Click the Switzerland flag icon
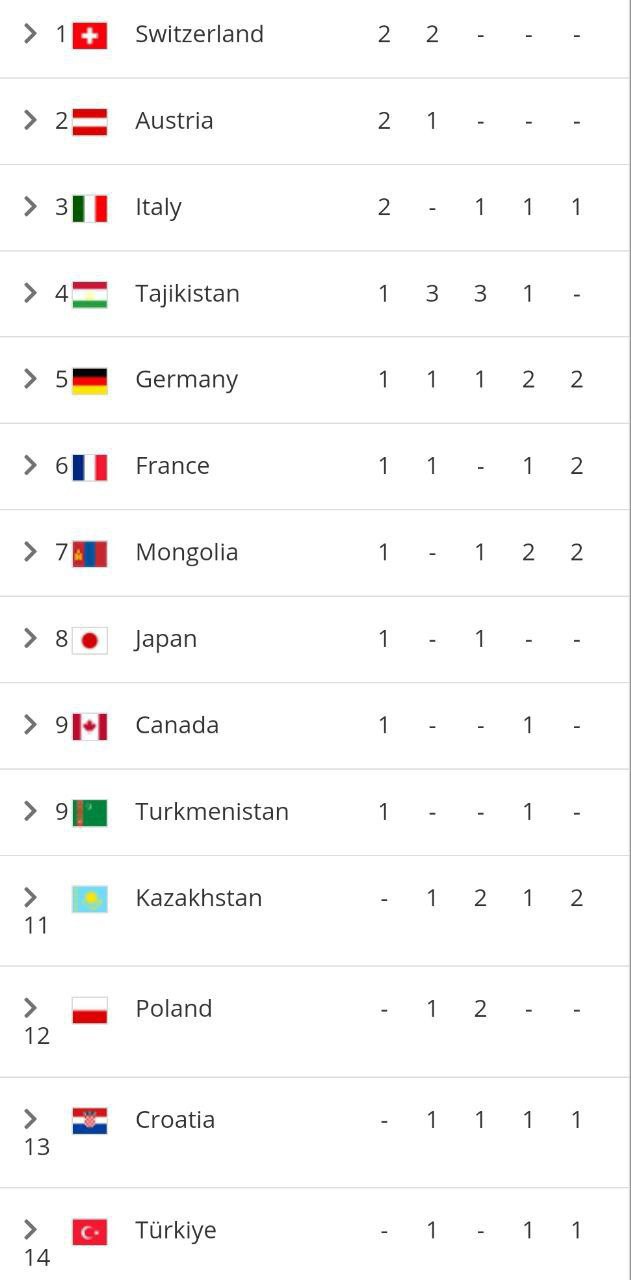This screenshot has height=1280, width=631. pos(90,35)
